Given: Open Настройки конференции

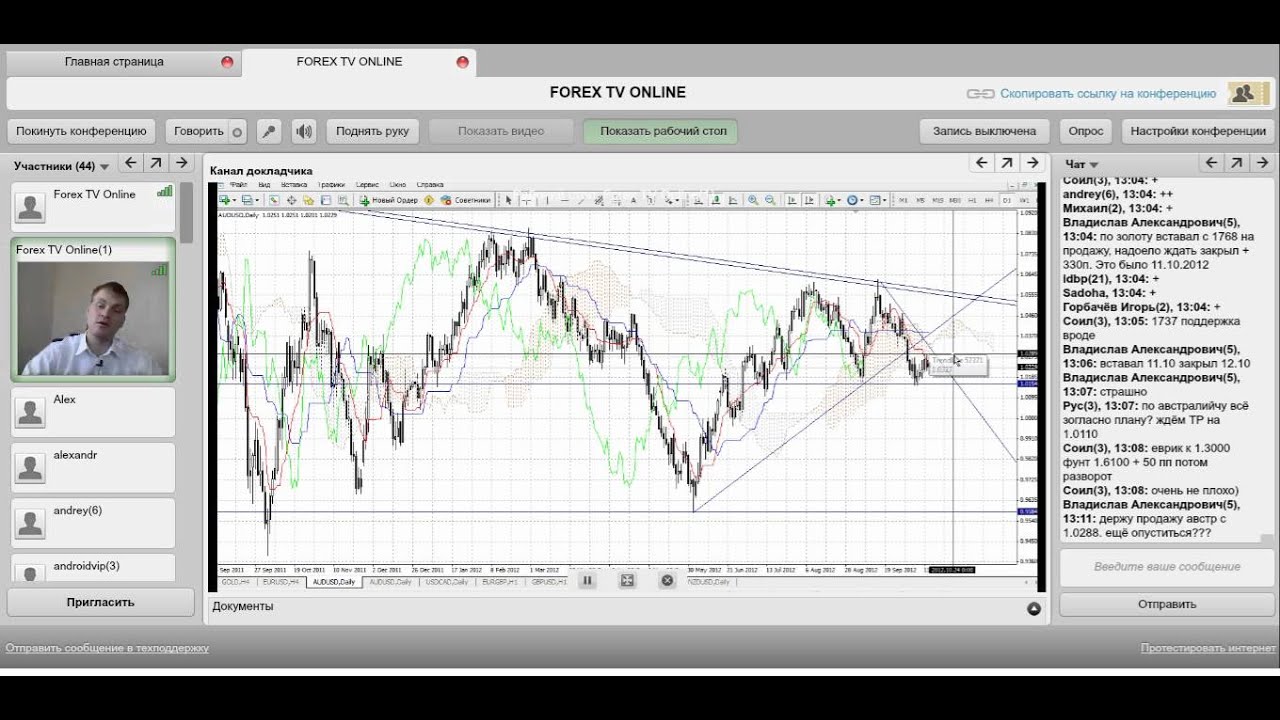Looking at the screenshot, I should 1198,131.
